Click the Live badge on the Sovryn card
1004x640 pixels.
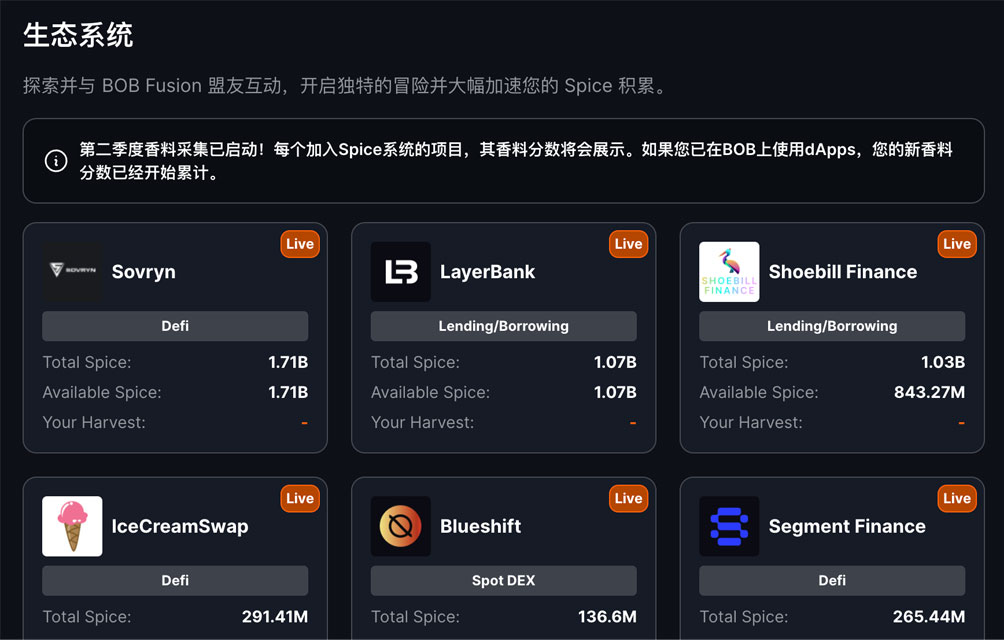click(x=300, y=244)
